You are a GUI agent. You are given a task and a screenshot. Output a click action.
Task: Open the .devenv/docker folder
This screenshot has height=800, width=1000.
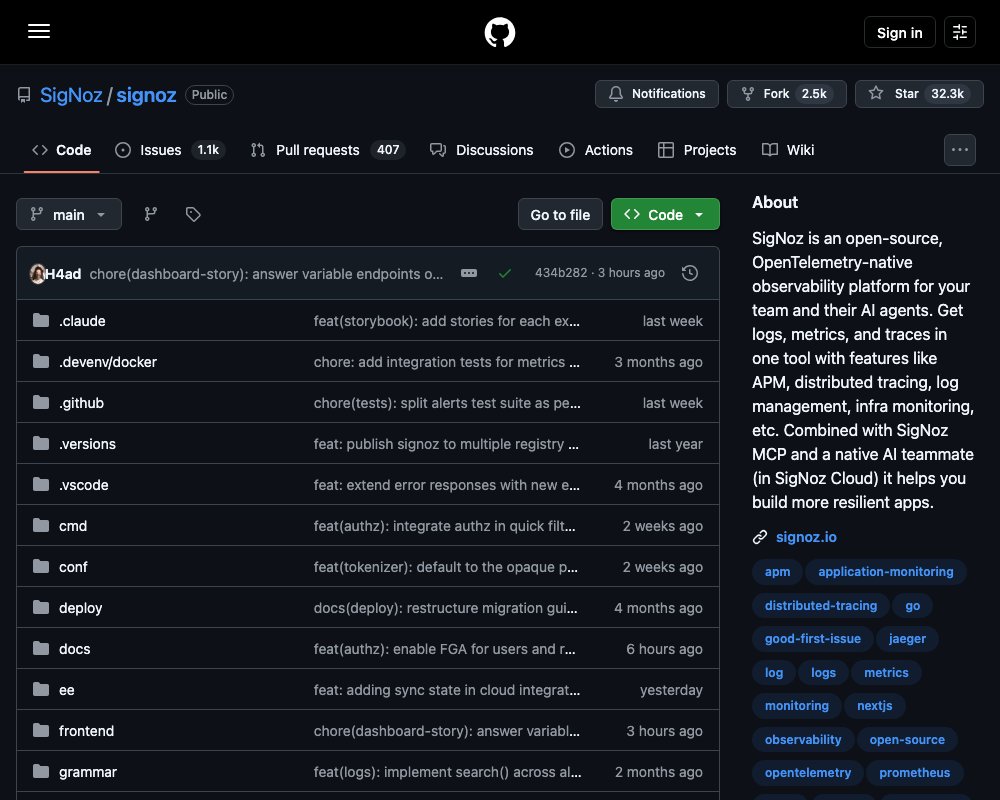click(108, 362)
